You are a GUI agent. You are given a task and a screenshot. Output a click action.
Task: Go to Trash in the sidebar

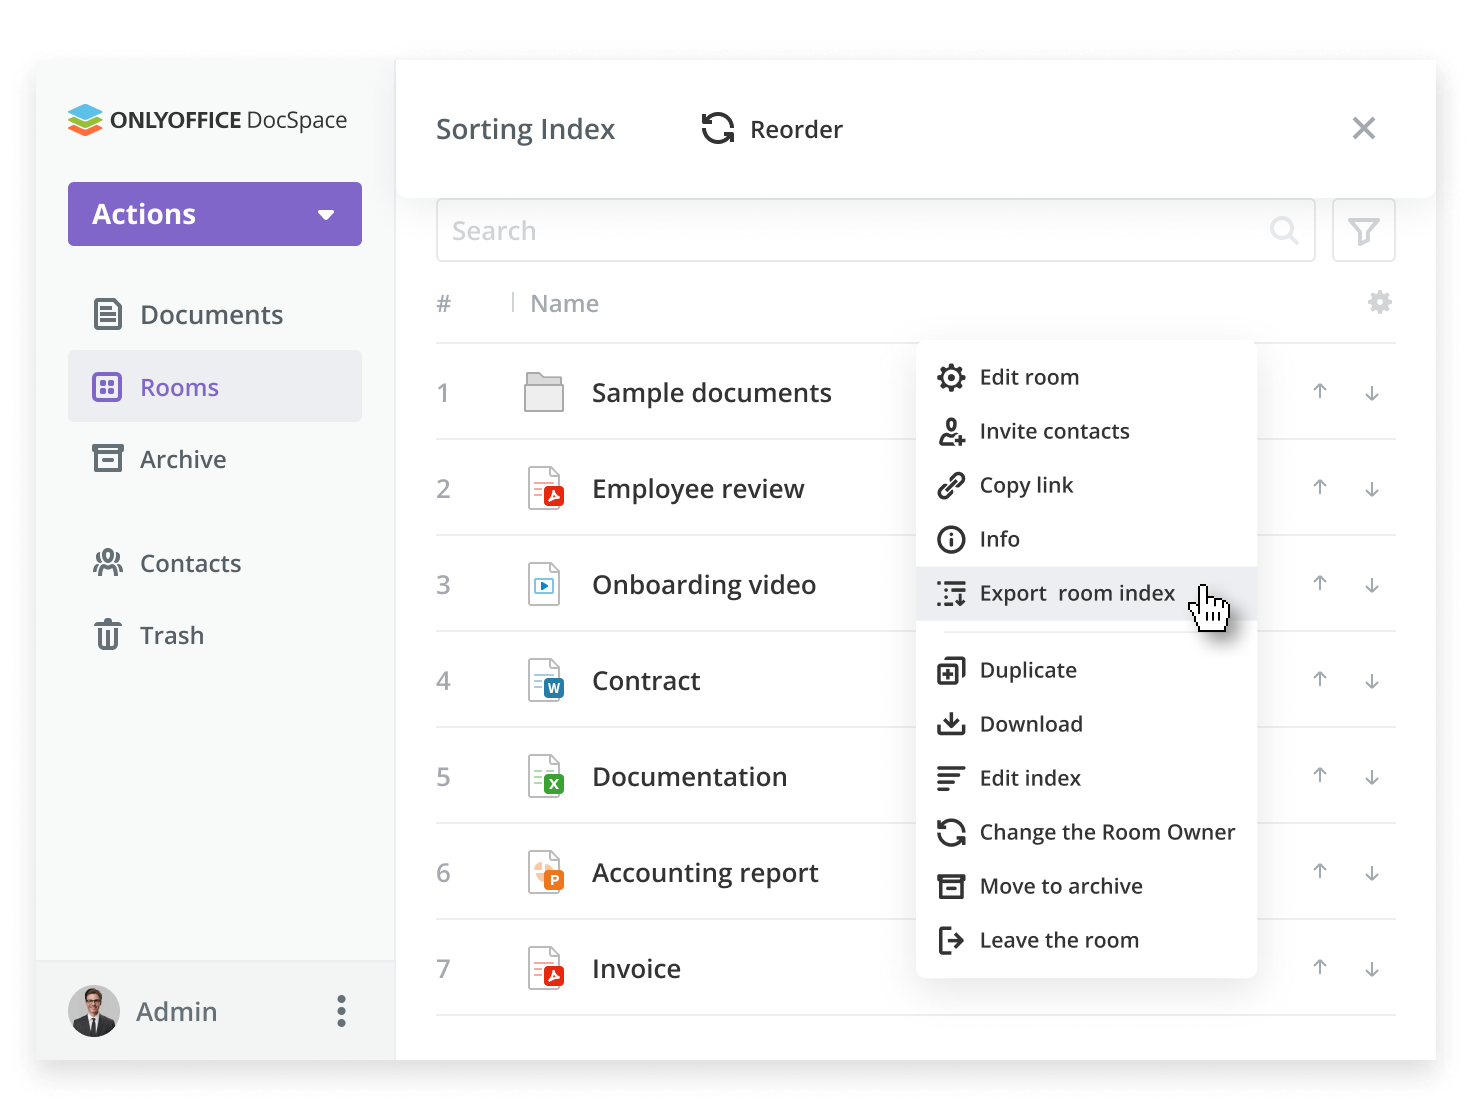click(x=171, y=635)
